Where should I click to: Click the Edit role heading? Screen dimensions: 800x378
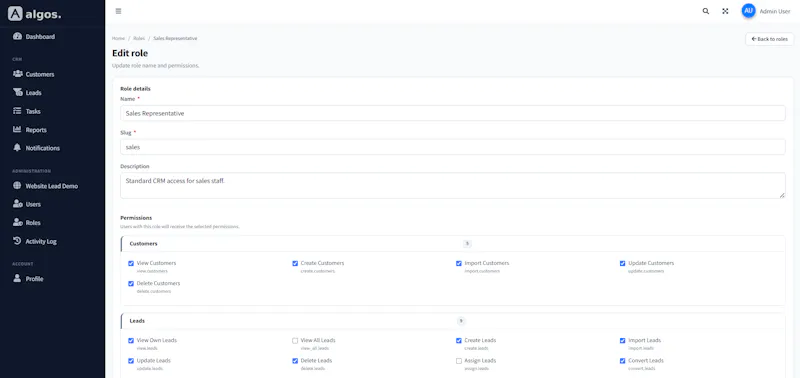point(130,53)
